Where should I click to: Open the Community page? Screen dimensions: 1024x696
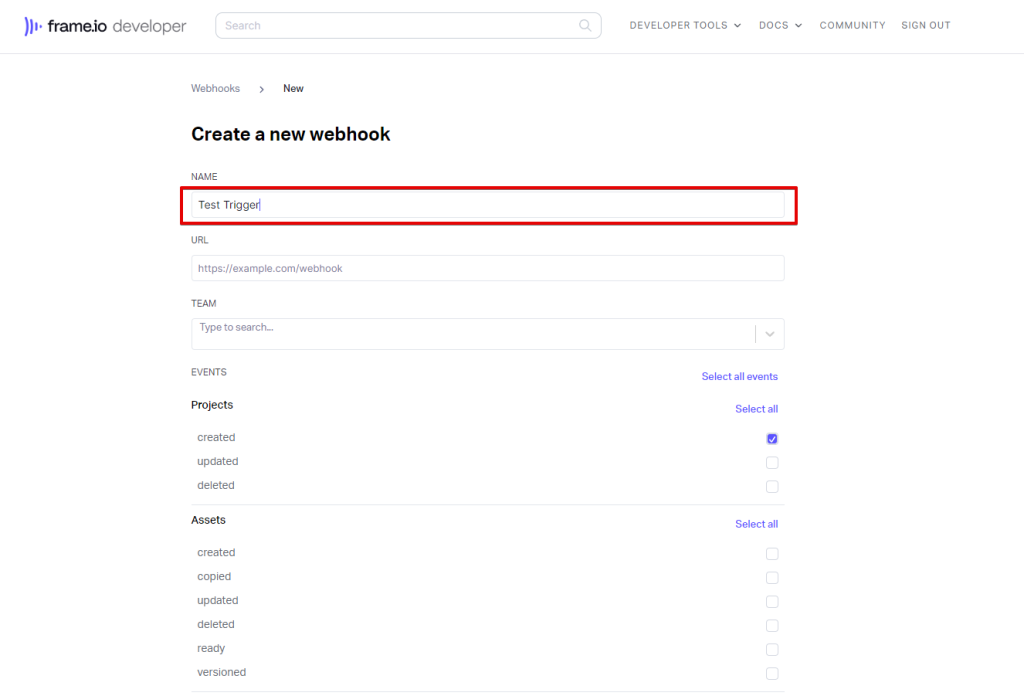coord(852,26)
